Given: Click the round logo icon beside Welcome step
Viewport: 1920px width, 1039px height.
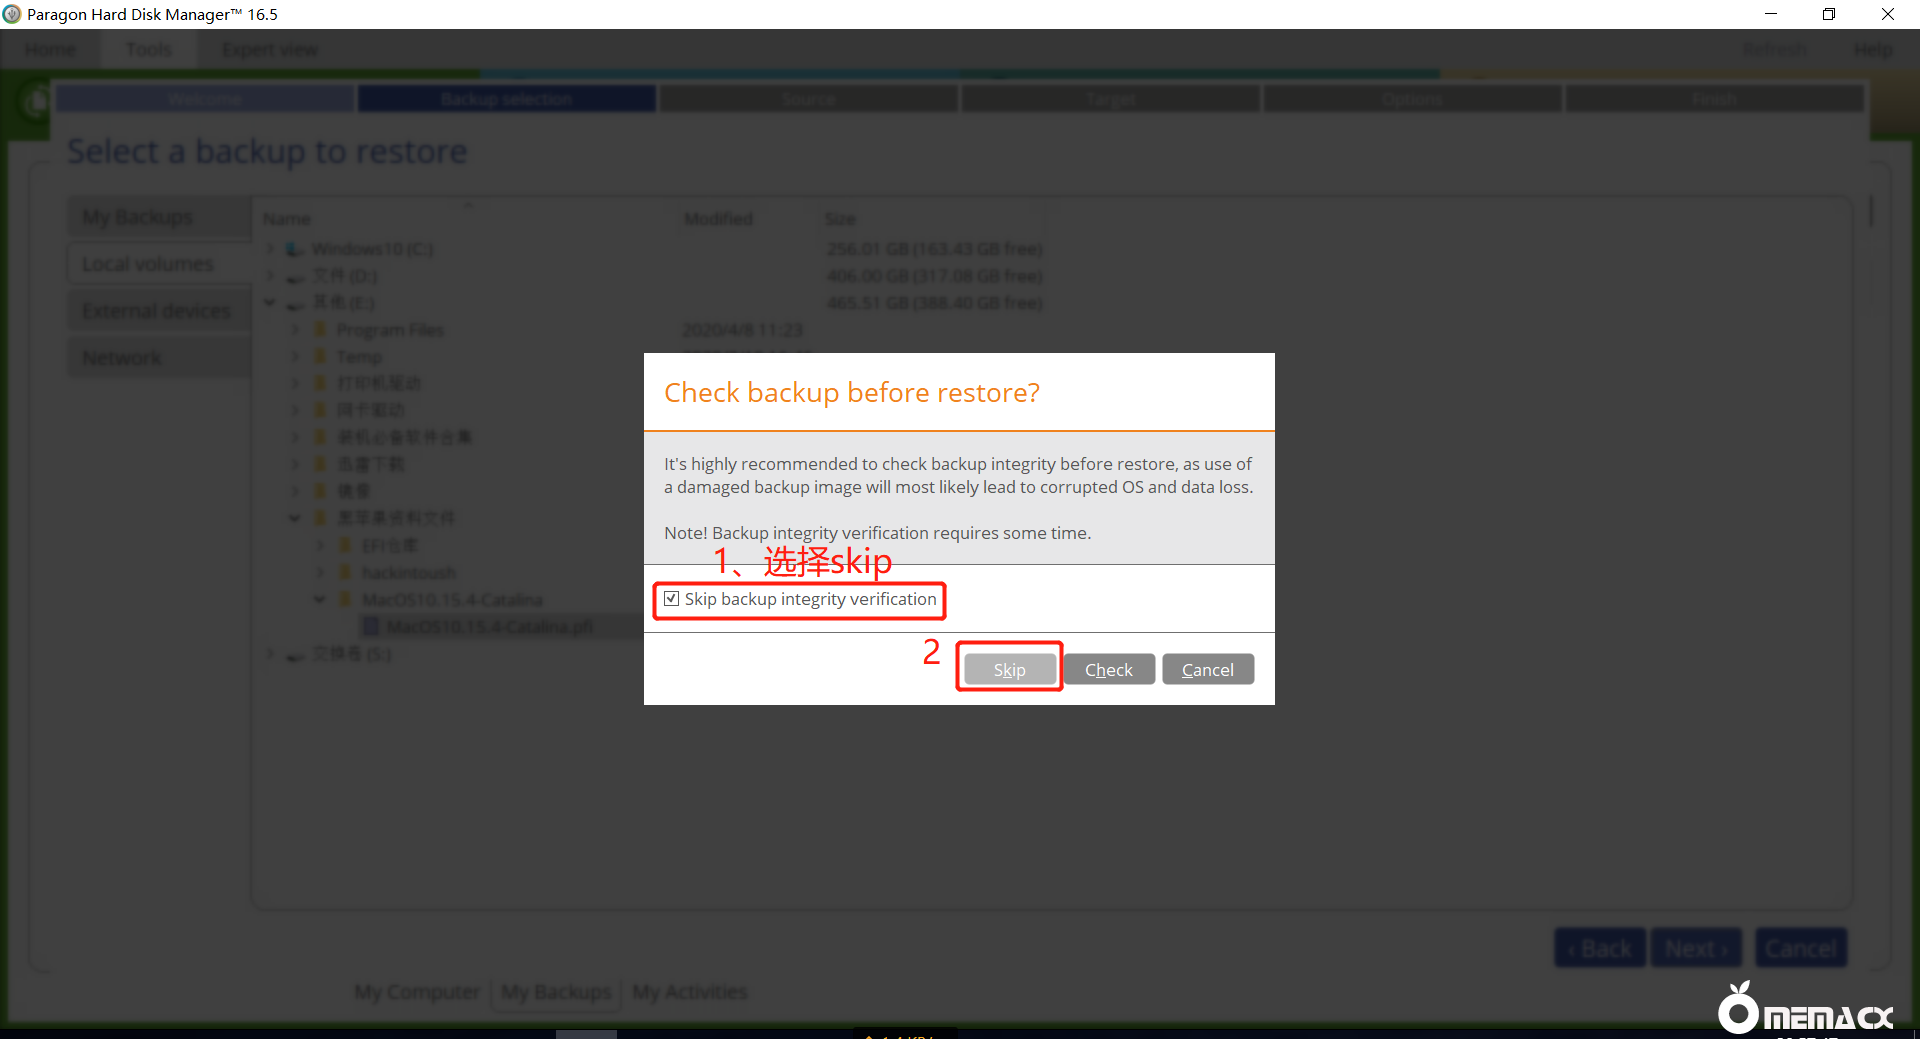Looking at the screenshot, I should pyautogui.click(x=36, y=100).
